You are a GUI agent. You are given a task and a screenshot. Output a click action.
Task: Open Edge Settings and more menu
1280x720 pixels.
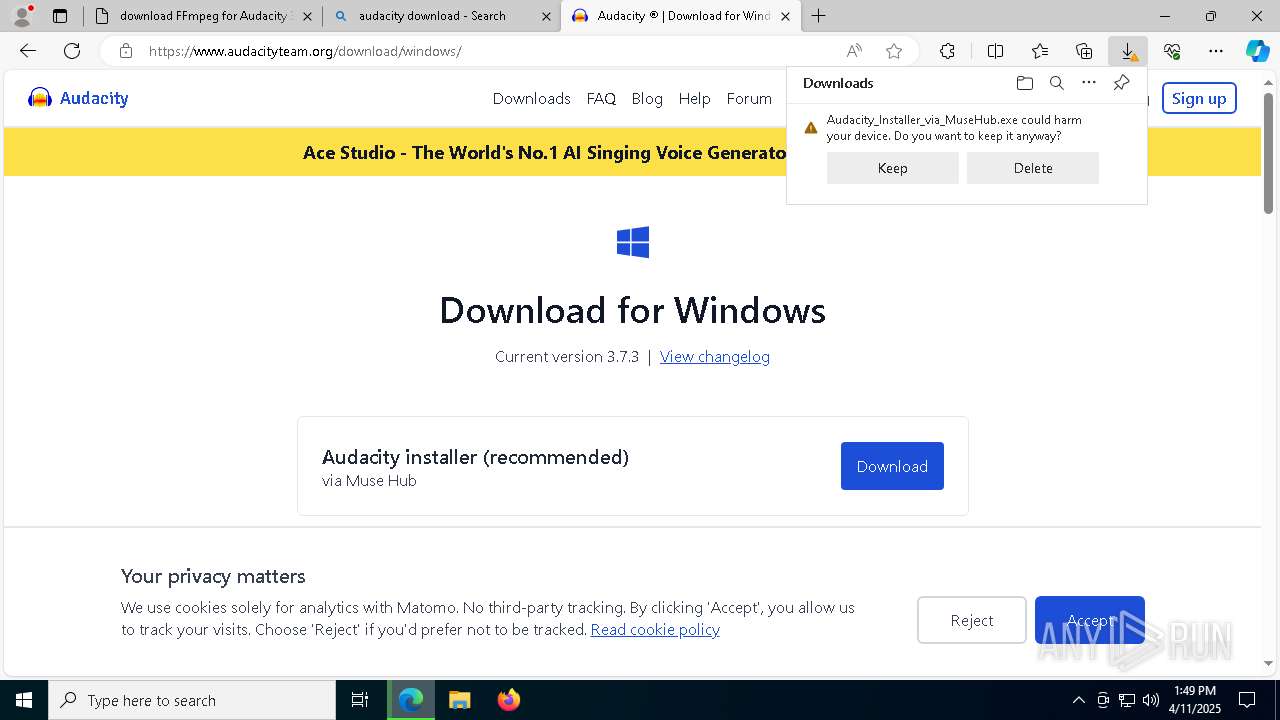[x=1216, y=51]
